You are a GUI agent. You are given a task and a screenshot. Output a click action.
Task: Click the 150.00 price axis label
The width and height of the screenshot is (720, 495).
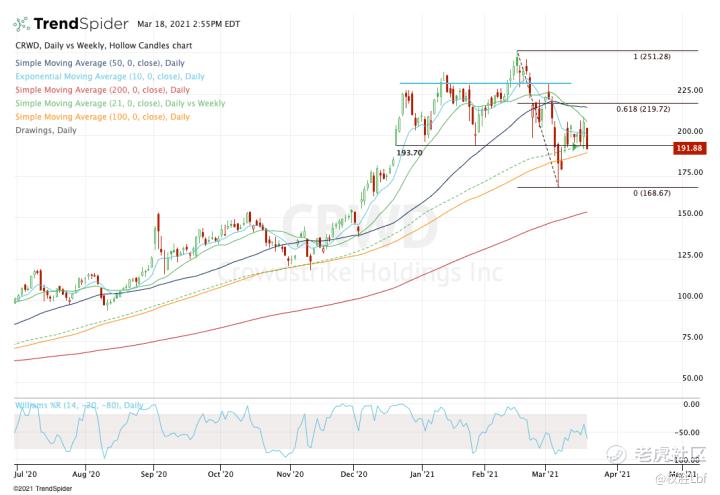(690, 213)
